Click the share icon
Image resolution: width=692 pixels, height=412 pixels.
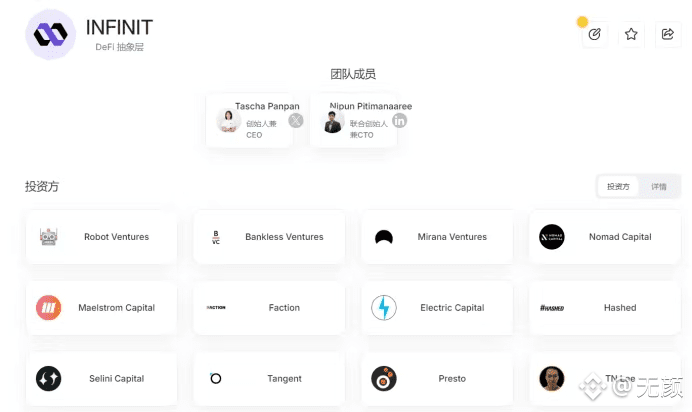[668, 34]
